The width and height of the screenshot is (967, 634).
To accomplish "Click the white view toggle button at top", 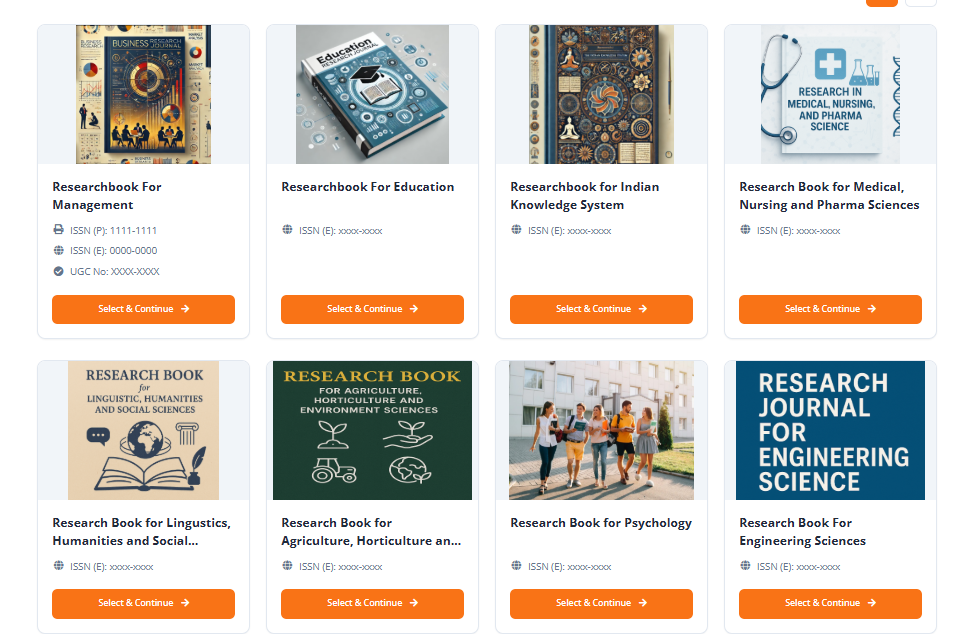I will pos(920,3).
